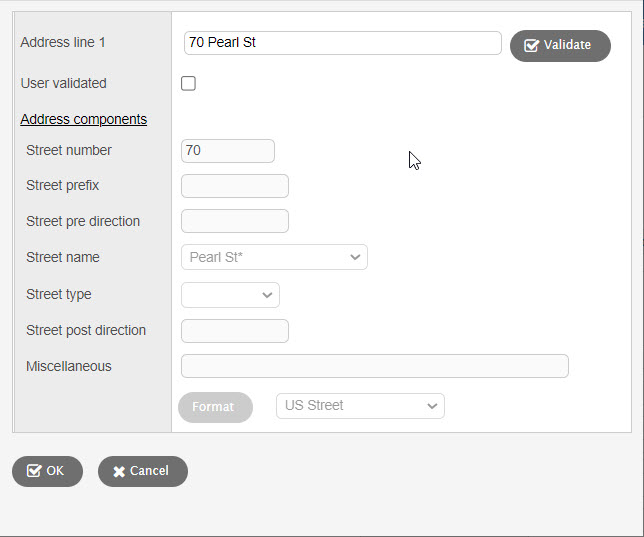Focus the Street number field
This screenshot has width=644, height=537.
pyautogui.click(x=227, y=151)
